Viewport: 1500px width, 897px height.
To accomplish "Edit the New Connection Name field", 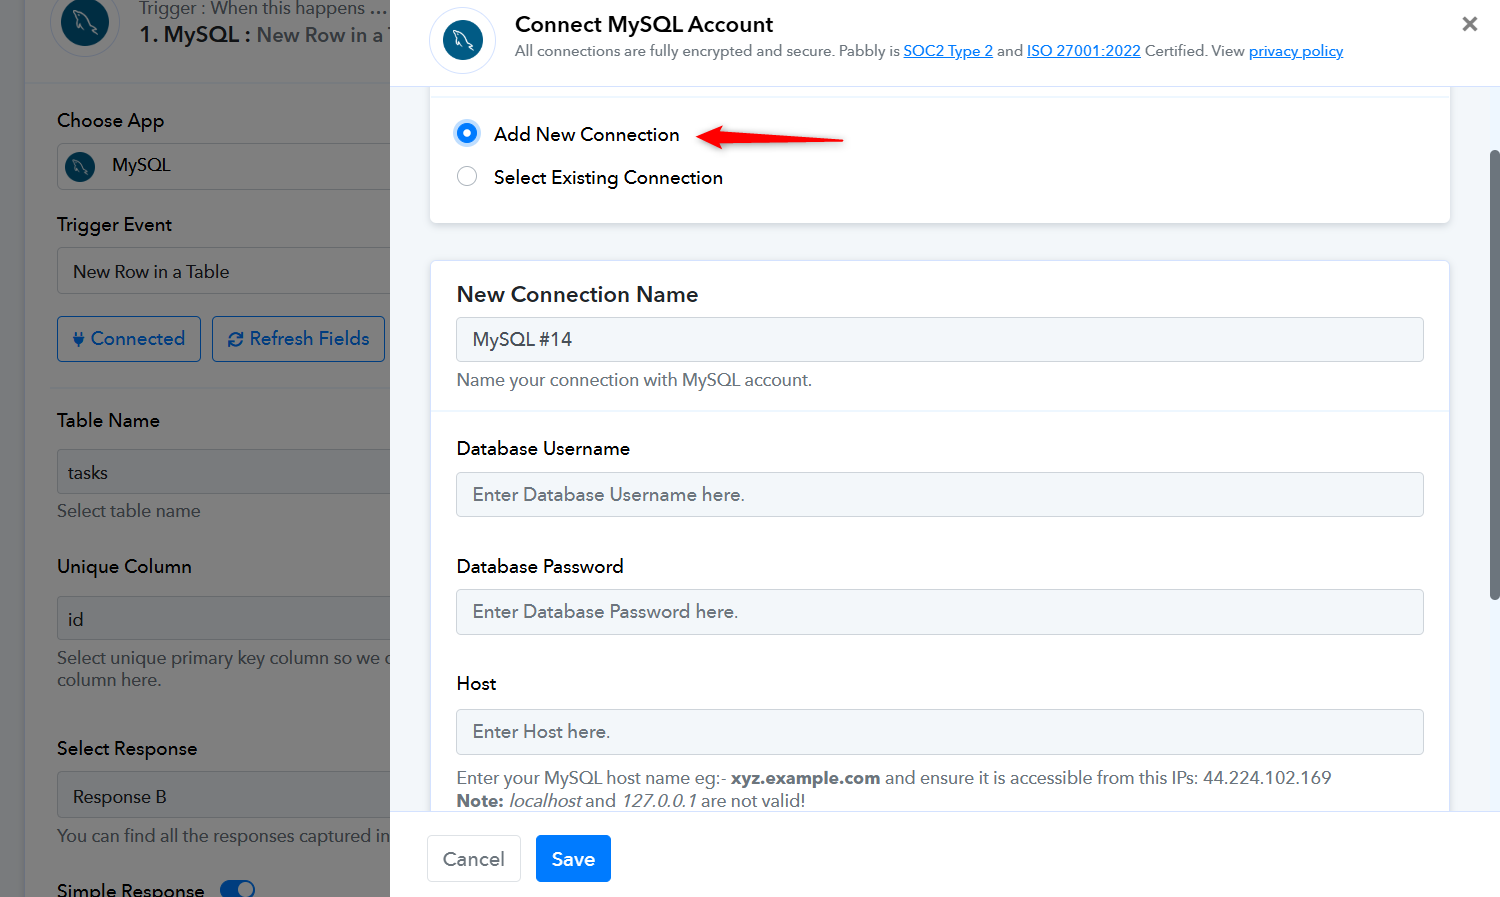I will (x=939, y=340).
